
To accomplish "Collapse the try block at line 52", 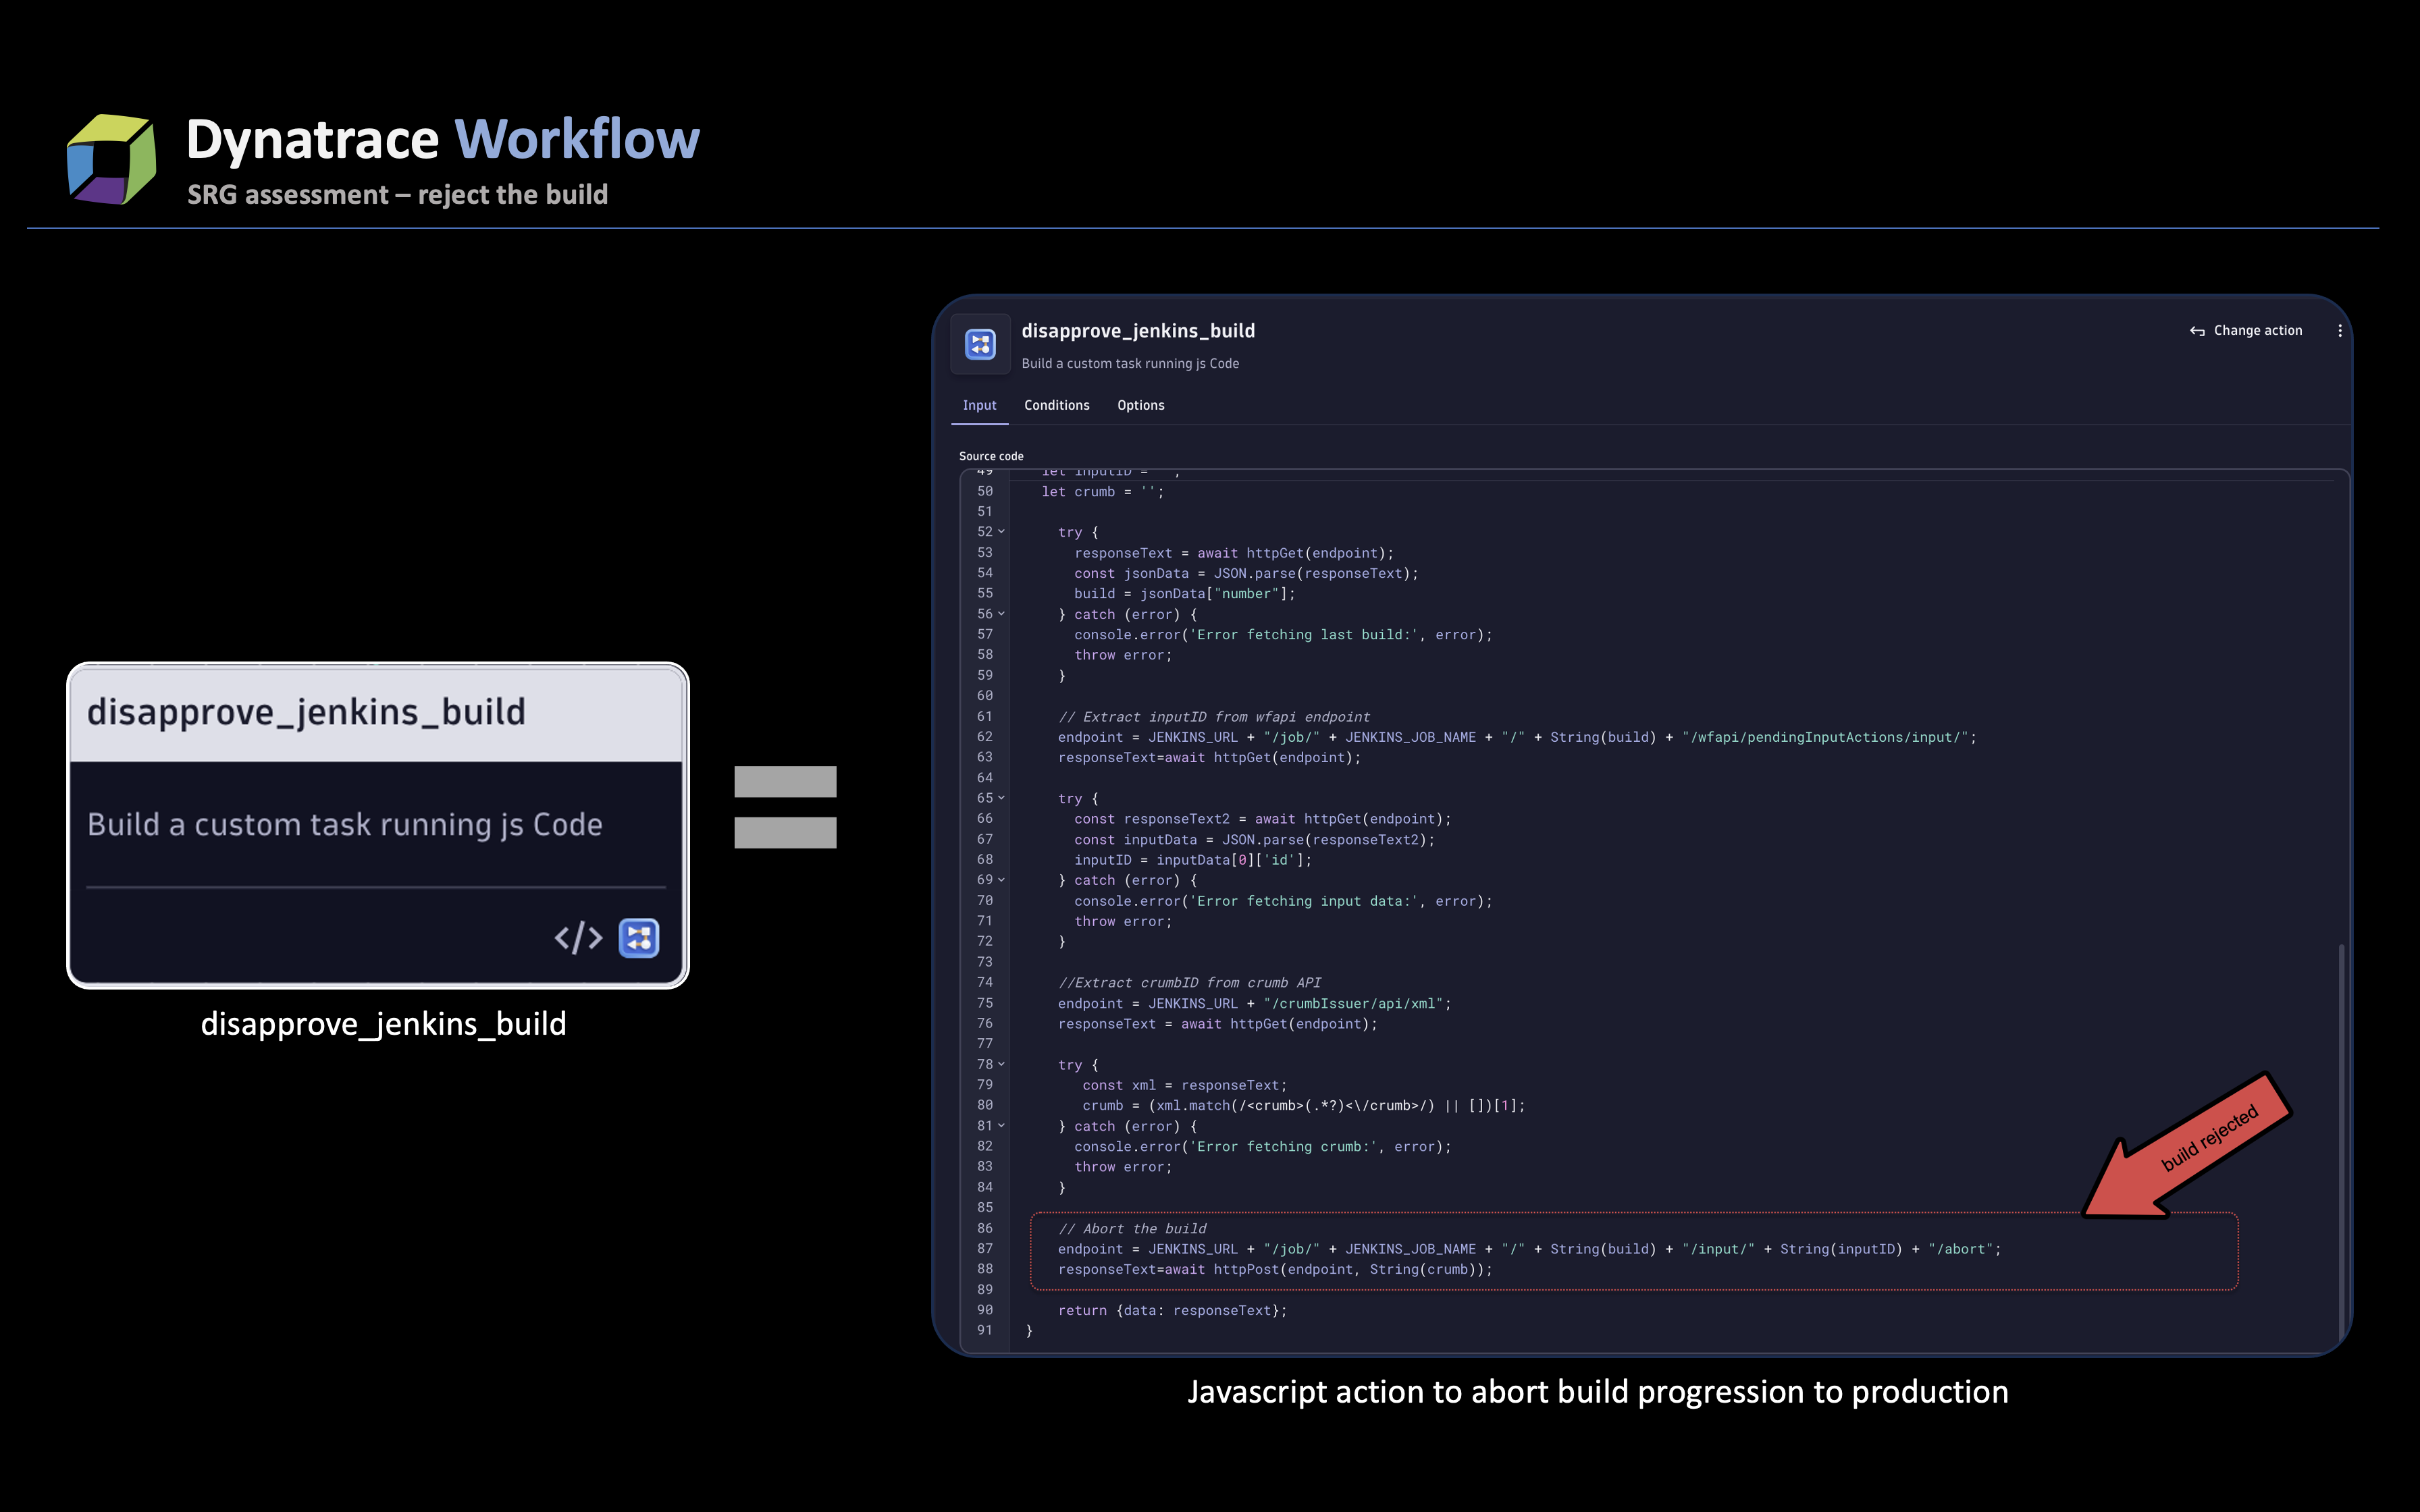I will click(1001, 531).
